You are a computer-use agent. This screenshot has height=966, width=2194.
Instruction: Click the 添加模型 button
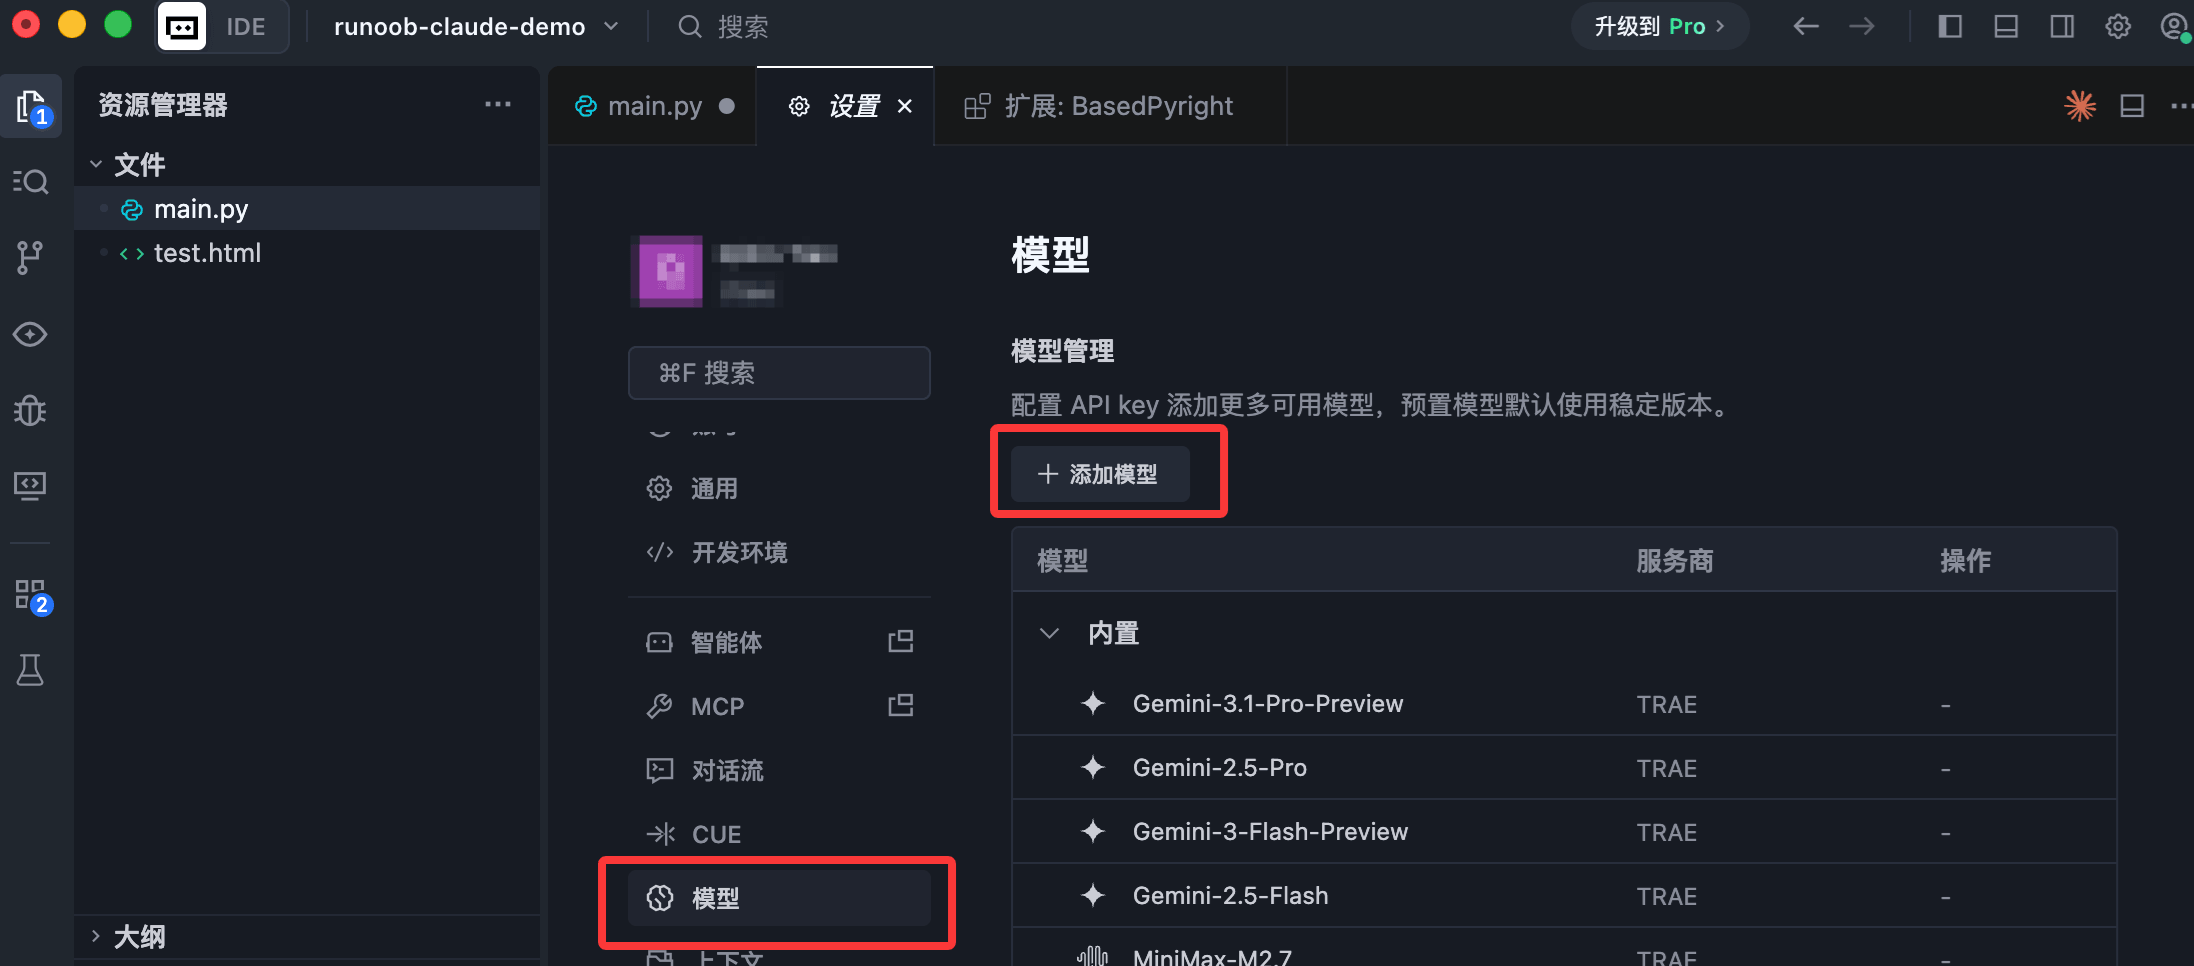coord(1100,474)
